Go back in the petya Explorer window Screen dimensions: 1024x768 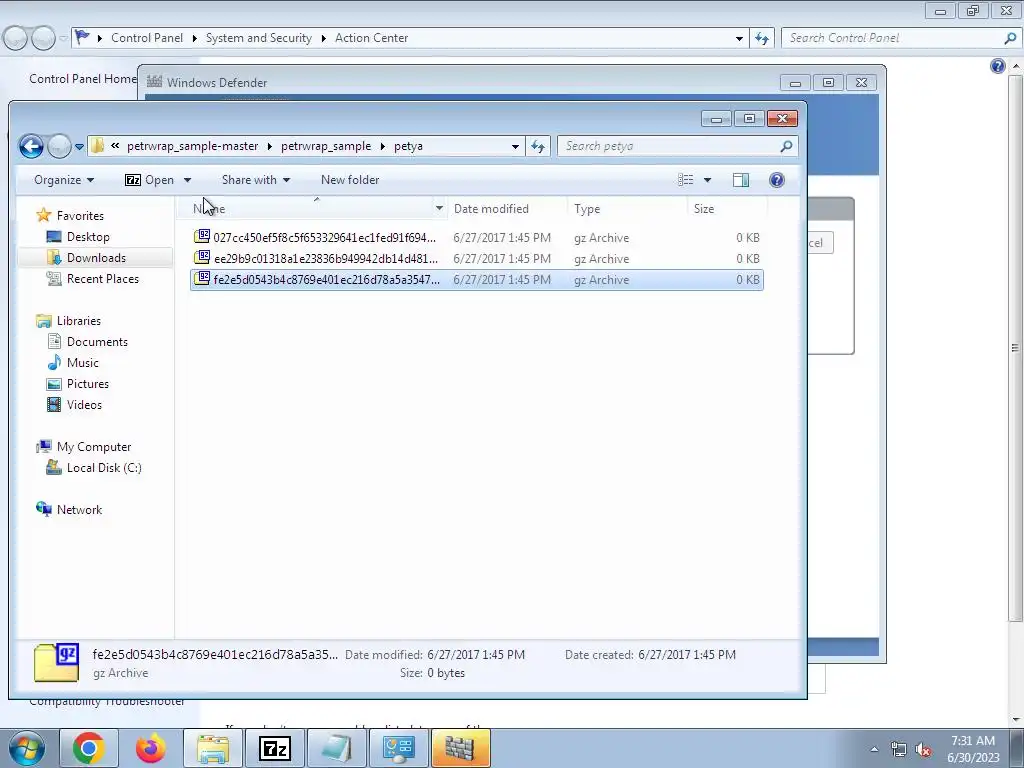[31, 146]
